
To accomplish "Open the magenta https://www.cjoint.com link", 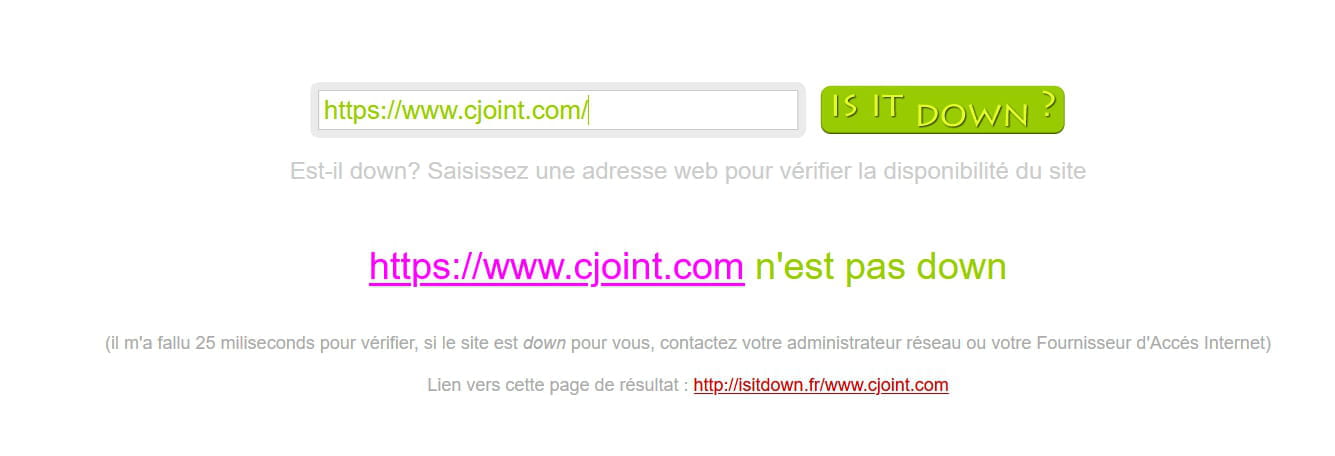I will (x=557, y=267).
